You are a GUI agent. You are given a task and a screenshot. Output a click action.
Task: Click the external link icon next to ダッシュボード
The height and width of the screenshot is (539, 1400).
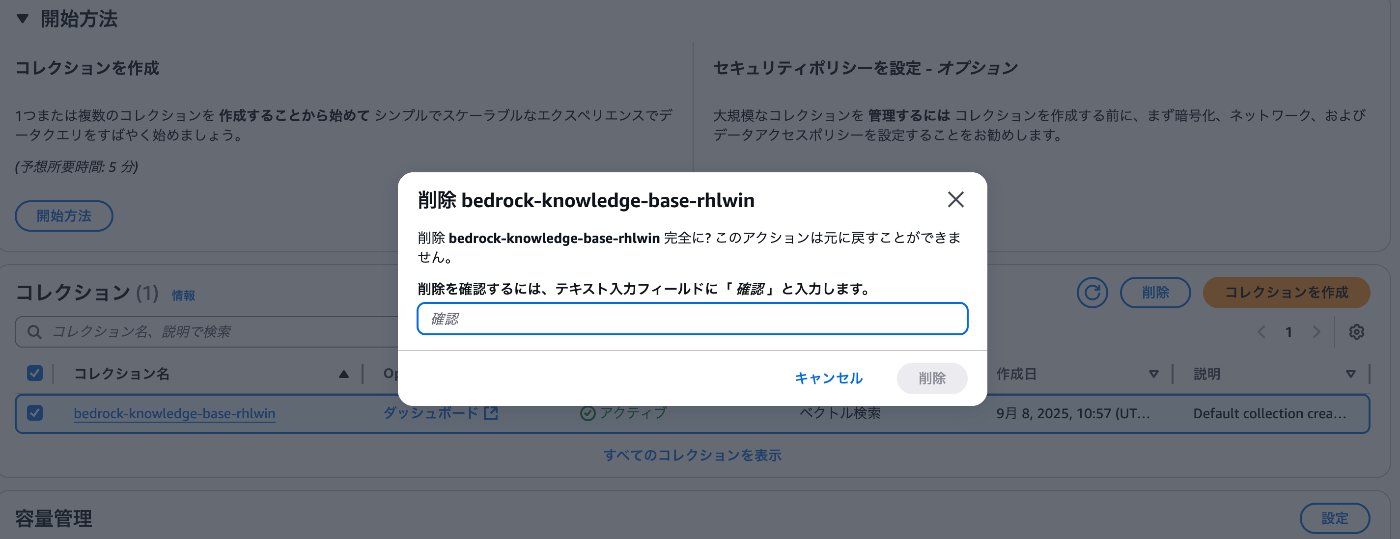pos(491,413)
